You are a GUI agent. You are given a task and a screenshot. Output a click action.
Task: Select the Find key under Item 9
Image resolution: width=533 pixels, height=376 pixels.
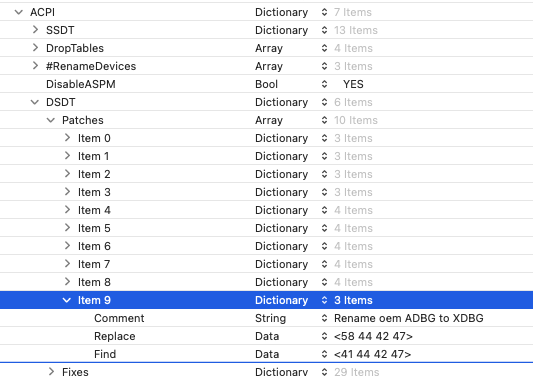point(105,355)
